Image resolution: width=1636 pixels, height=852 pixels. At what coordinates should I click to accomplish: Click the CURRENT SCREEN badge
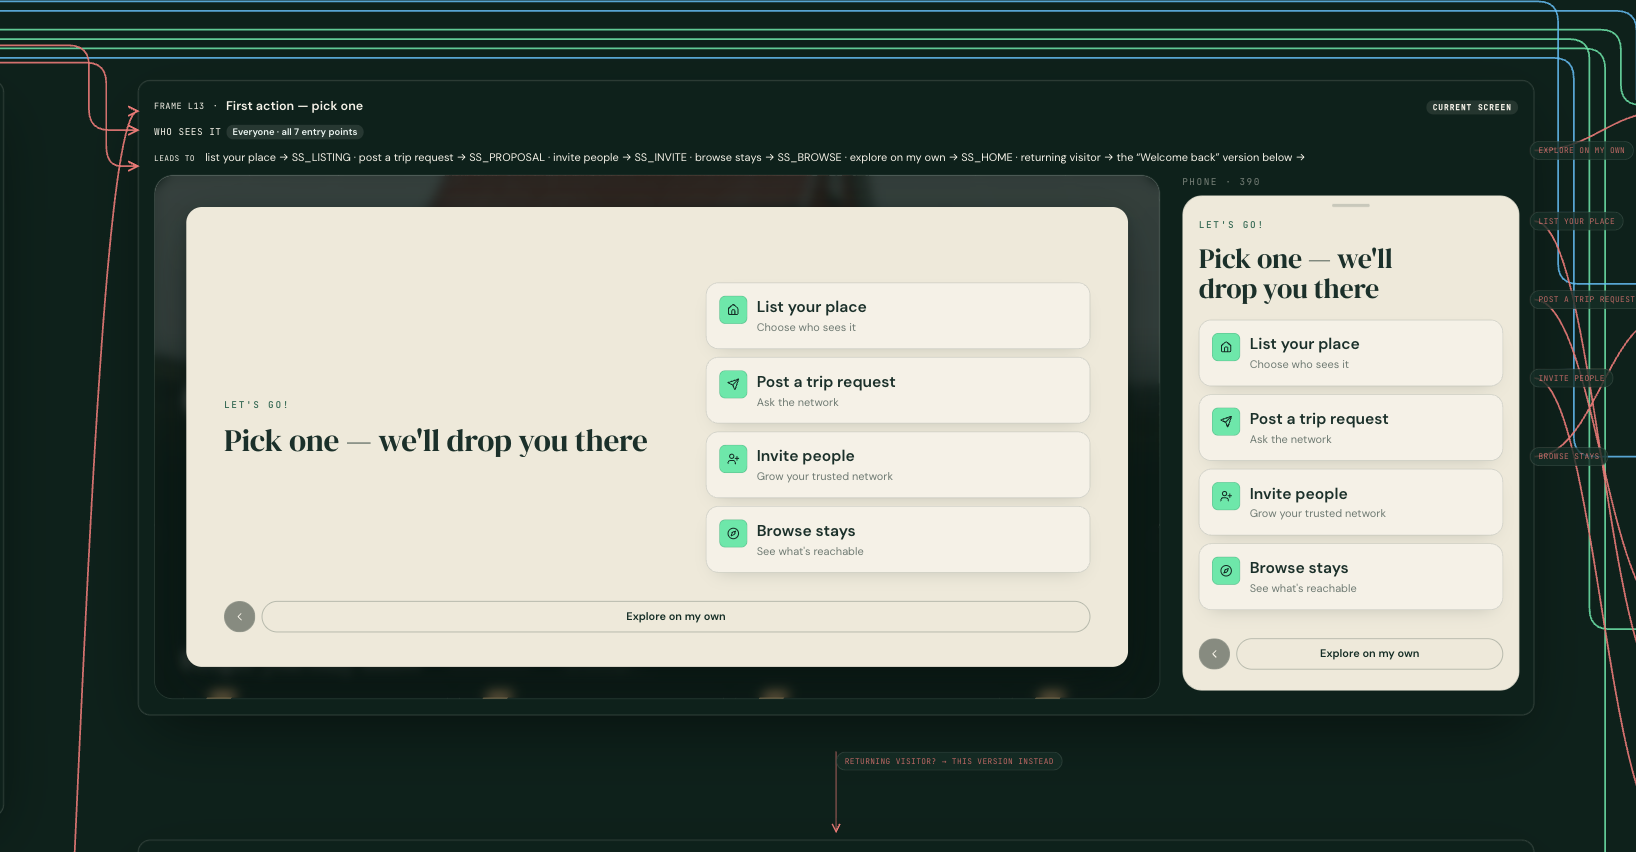(1472, 107)
